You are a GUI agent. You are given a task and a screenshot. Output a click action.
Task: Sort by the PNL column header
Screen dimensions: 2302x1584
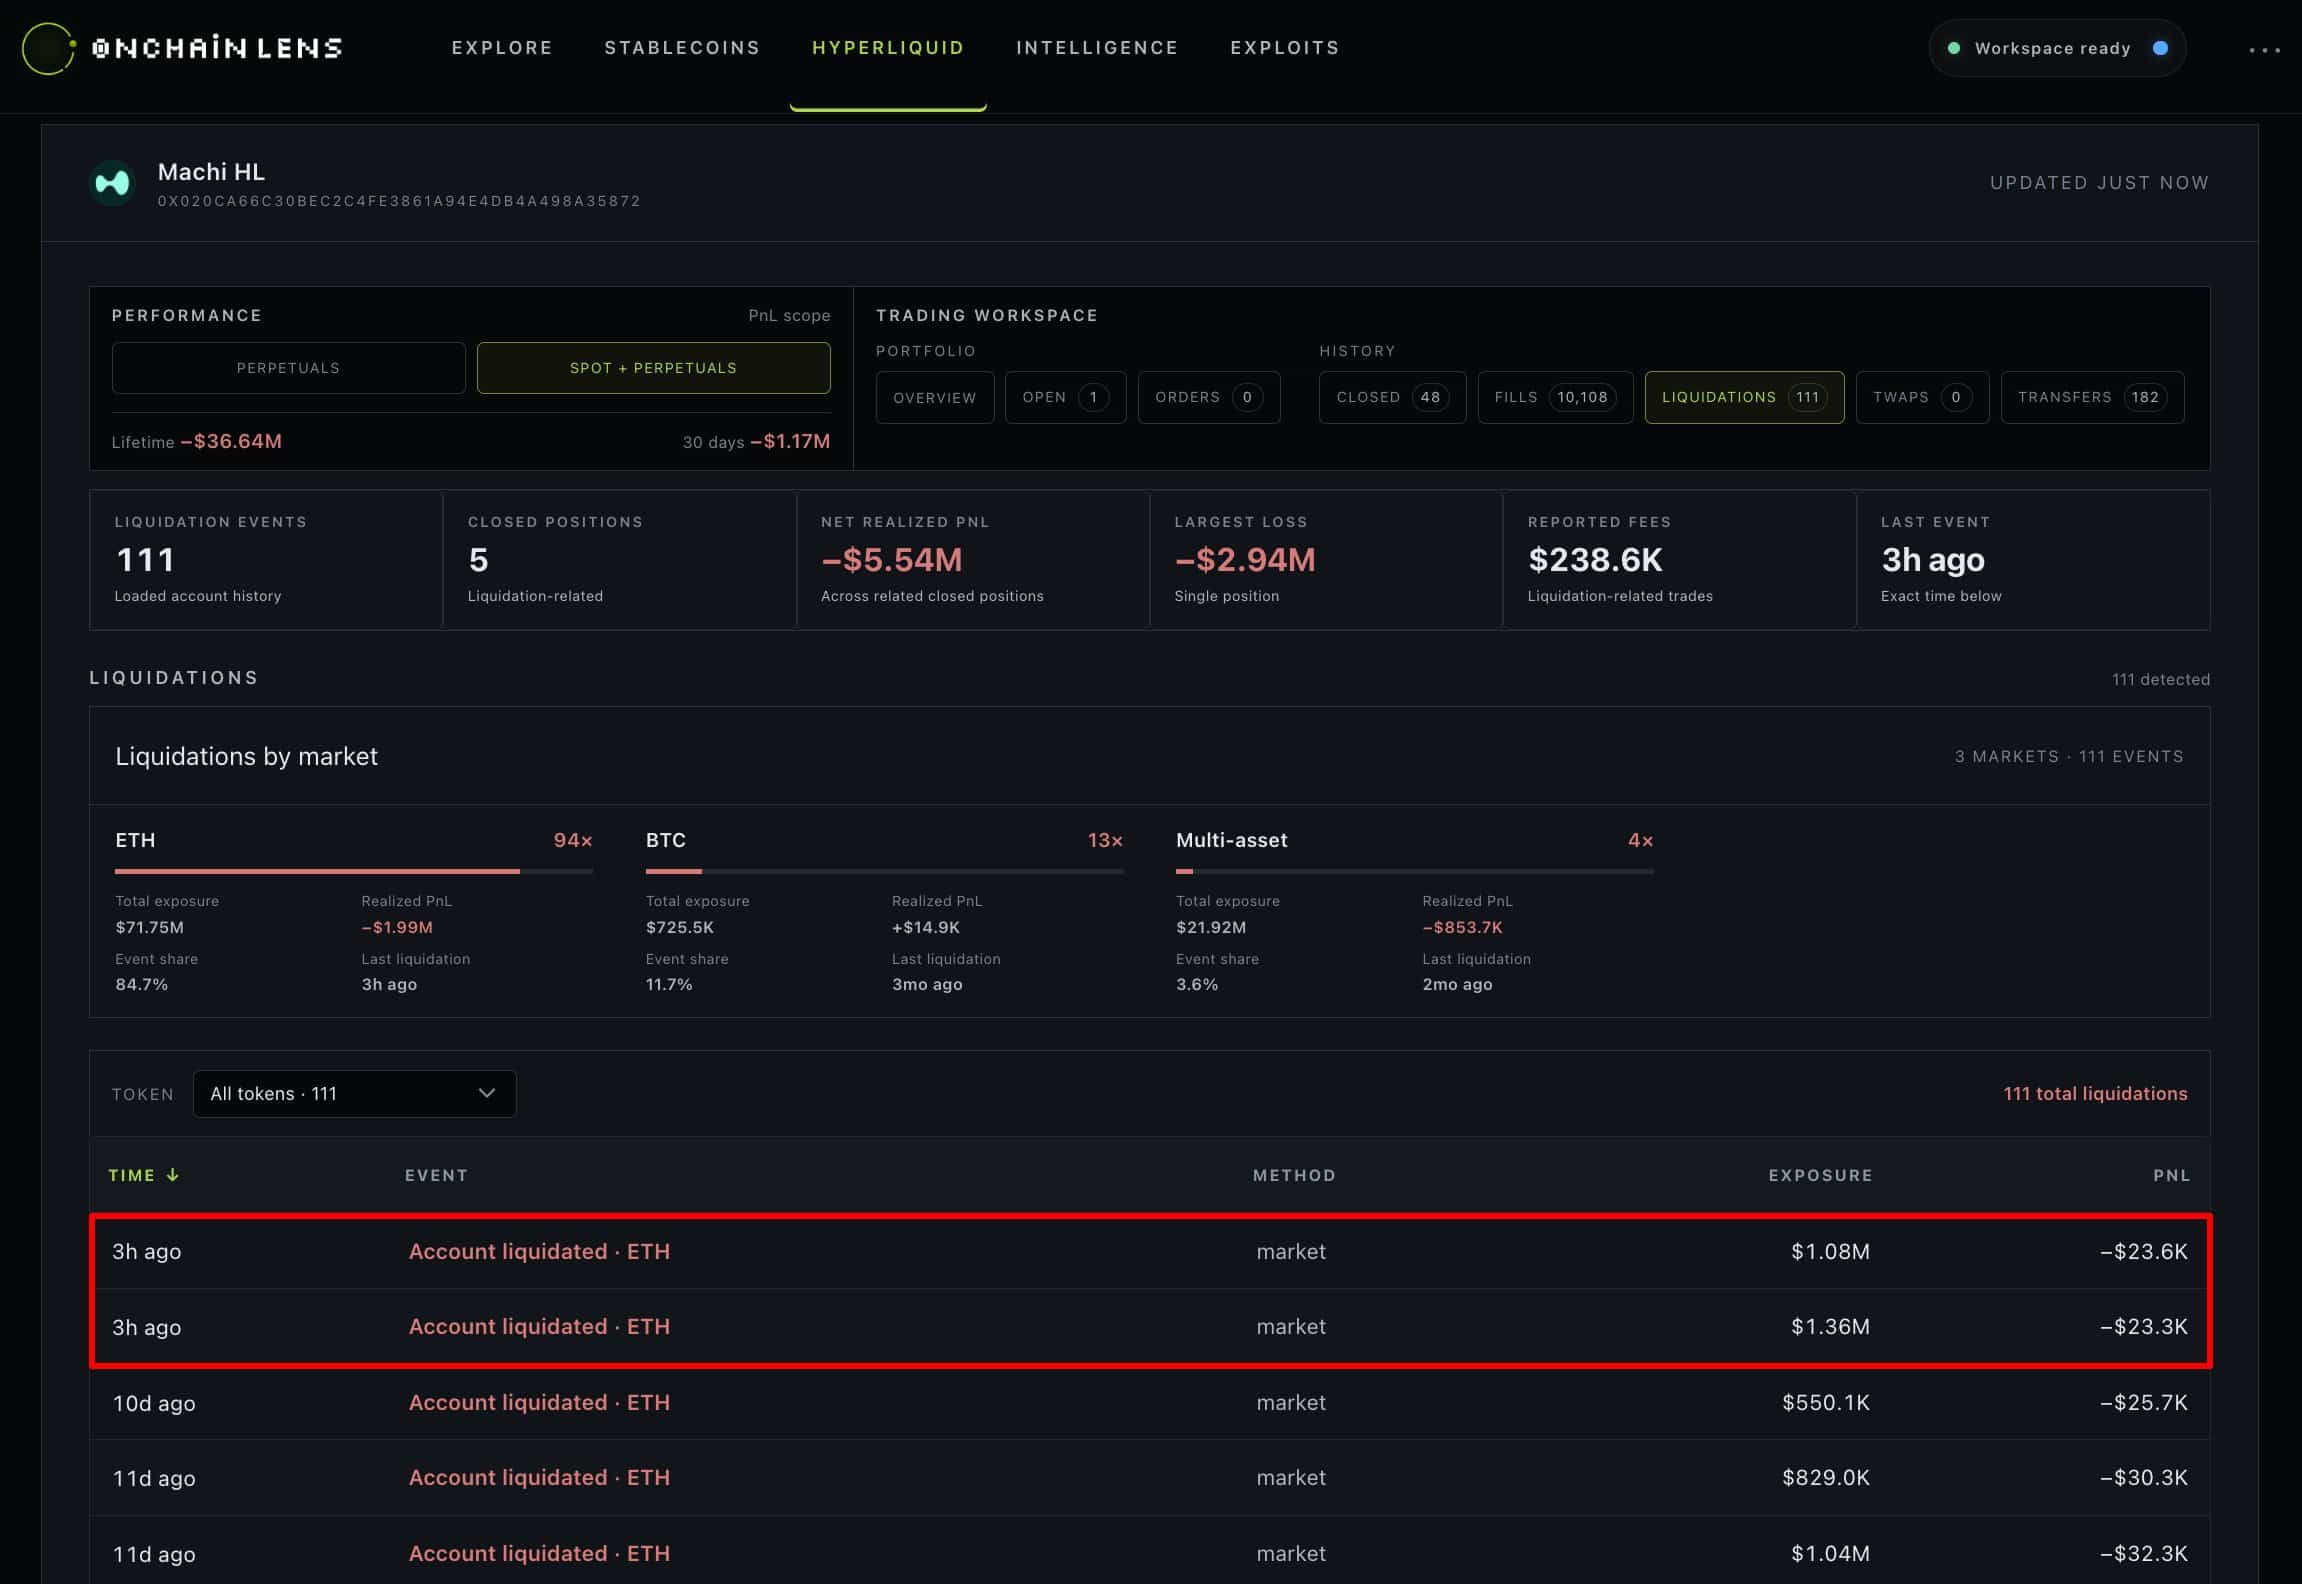pos(2171,1175)
